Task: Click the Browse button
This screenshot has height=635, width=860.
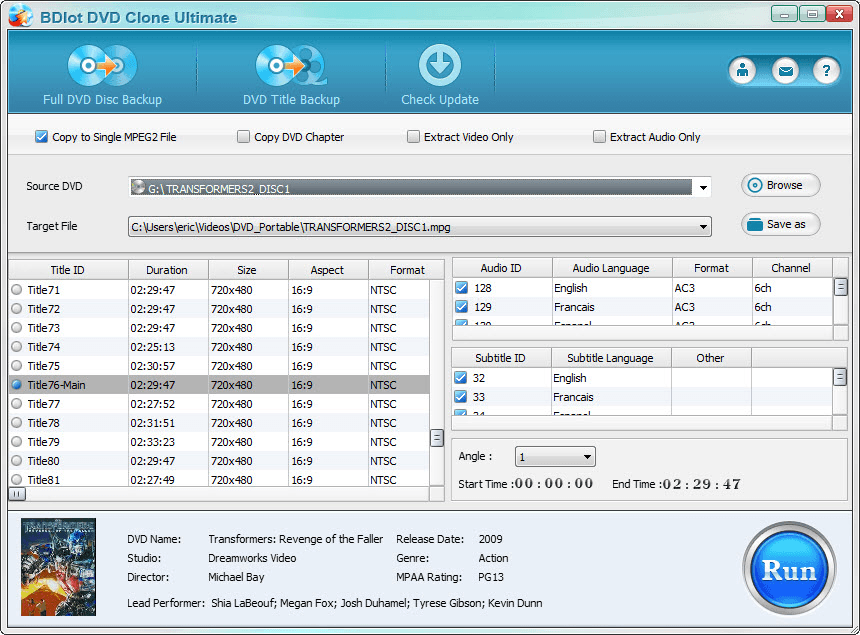Action: (x=779, y=185)
